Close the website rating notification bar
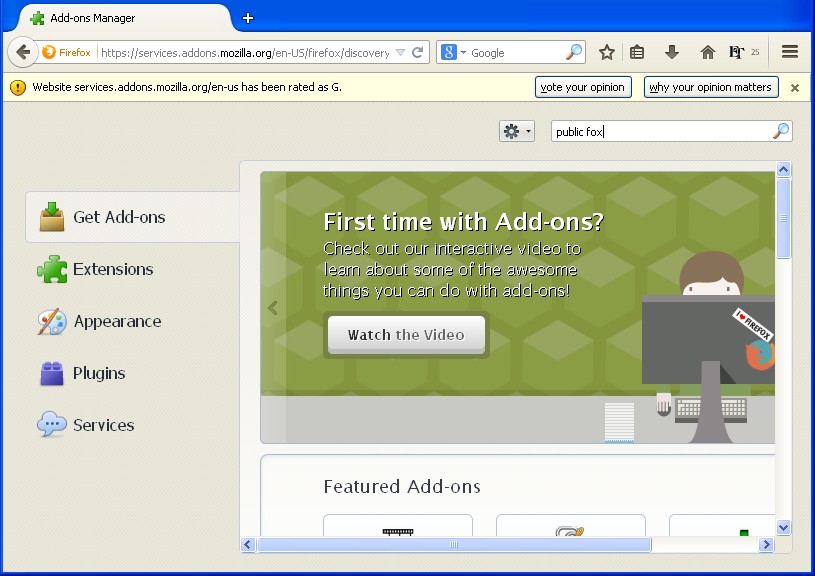 click(x=795, y=88)
